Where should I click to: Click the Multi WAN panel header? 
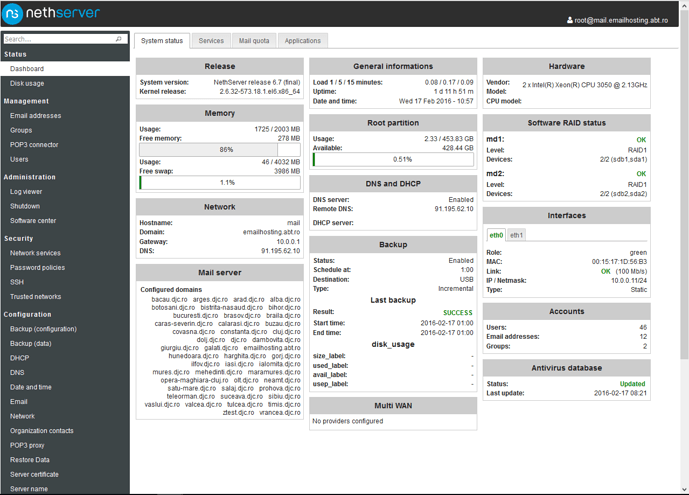point(393,406)
